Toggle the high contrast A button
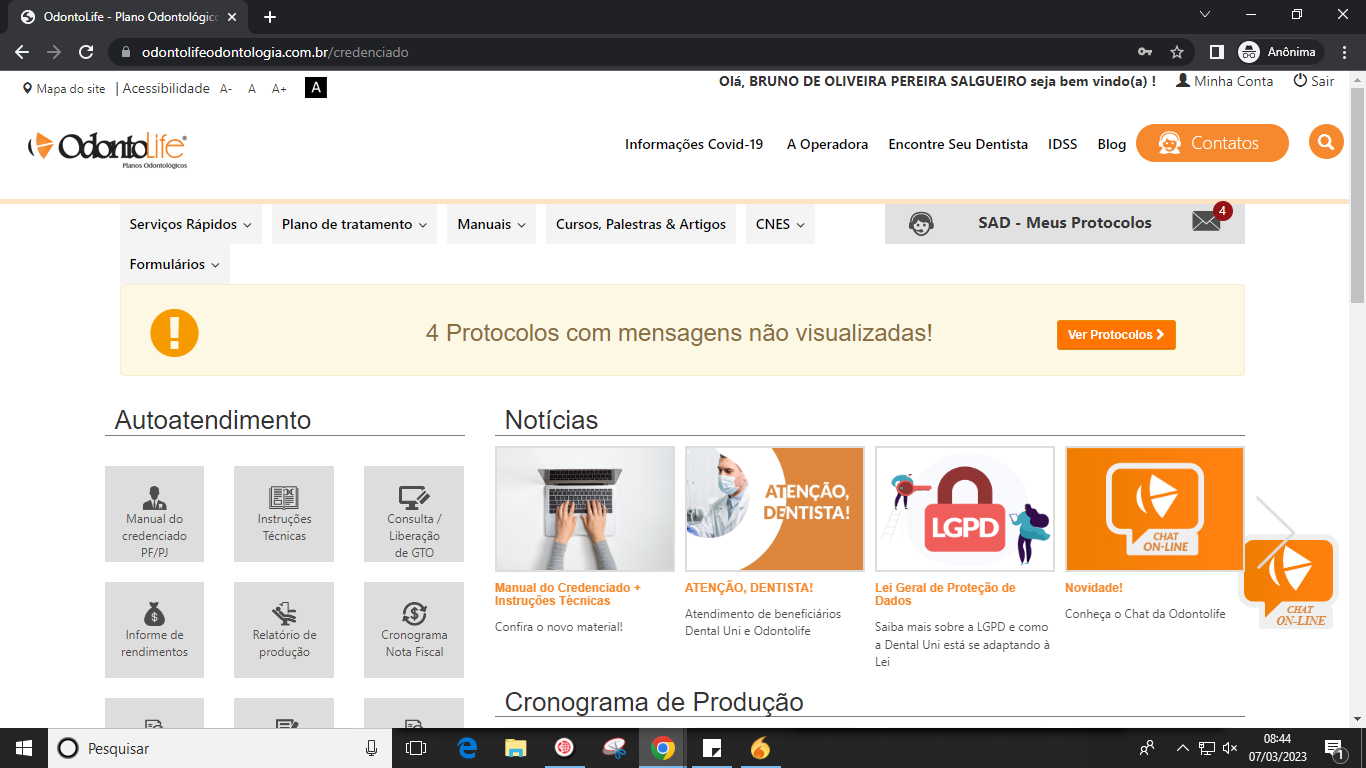1366x768 pixels. 316,88
